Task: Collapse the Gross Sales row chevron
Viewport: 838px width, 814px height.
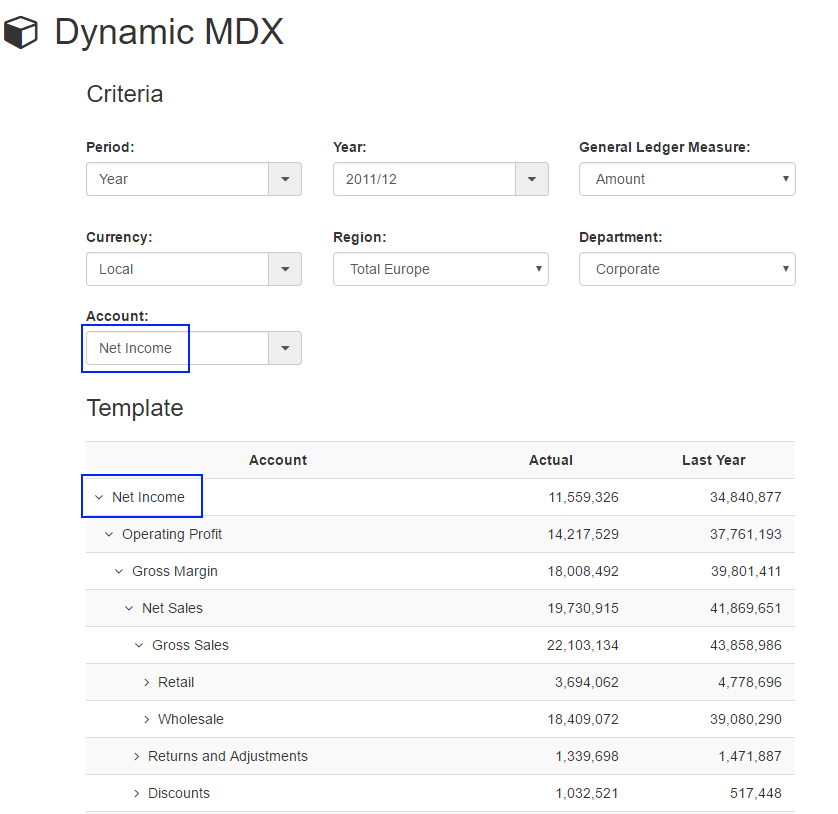Action: coord(139,645)
